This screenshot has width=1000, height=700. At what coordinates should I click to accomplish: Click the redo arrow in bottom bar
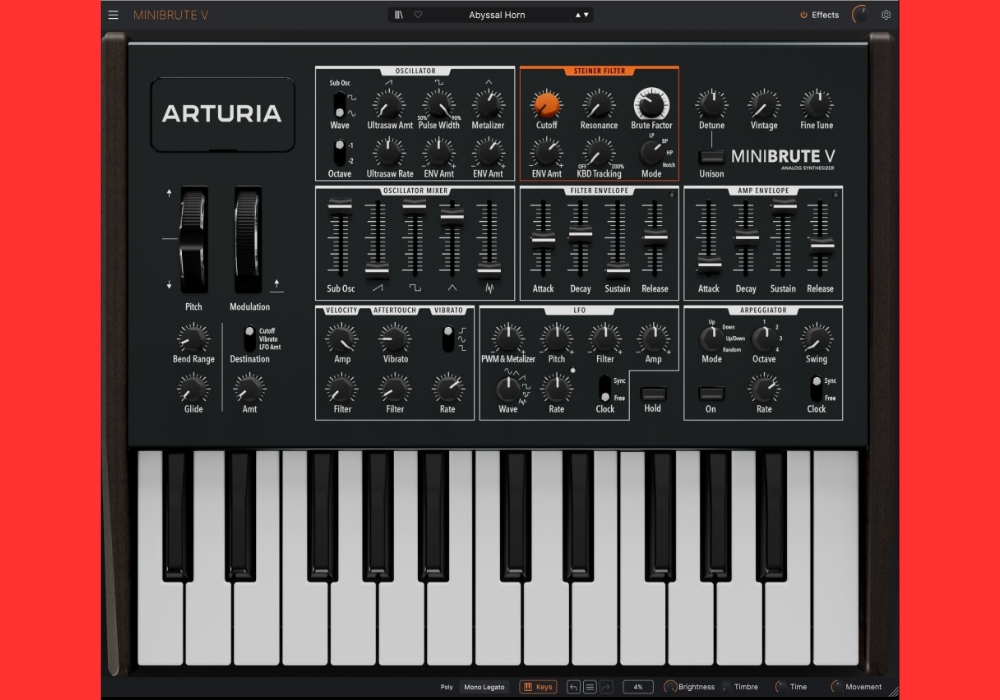606,687
